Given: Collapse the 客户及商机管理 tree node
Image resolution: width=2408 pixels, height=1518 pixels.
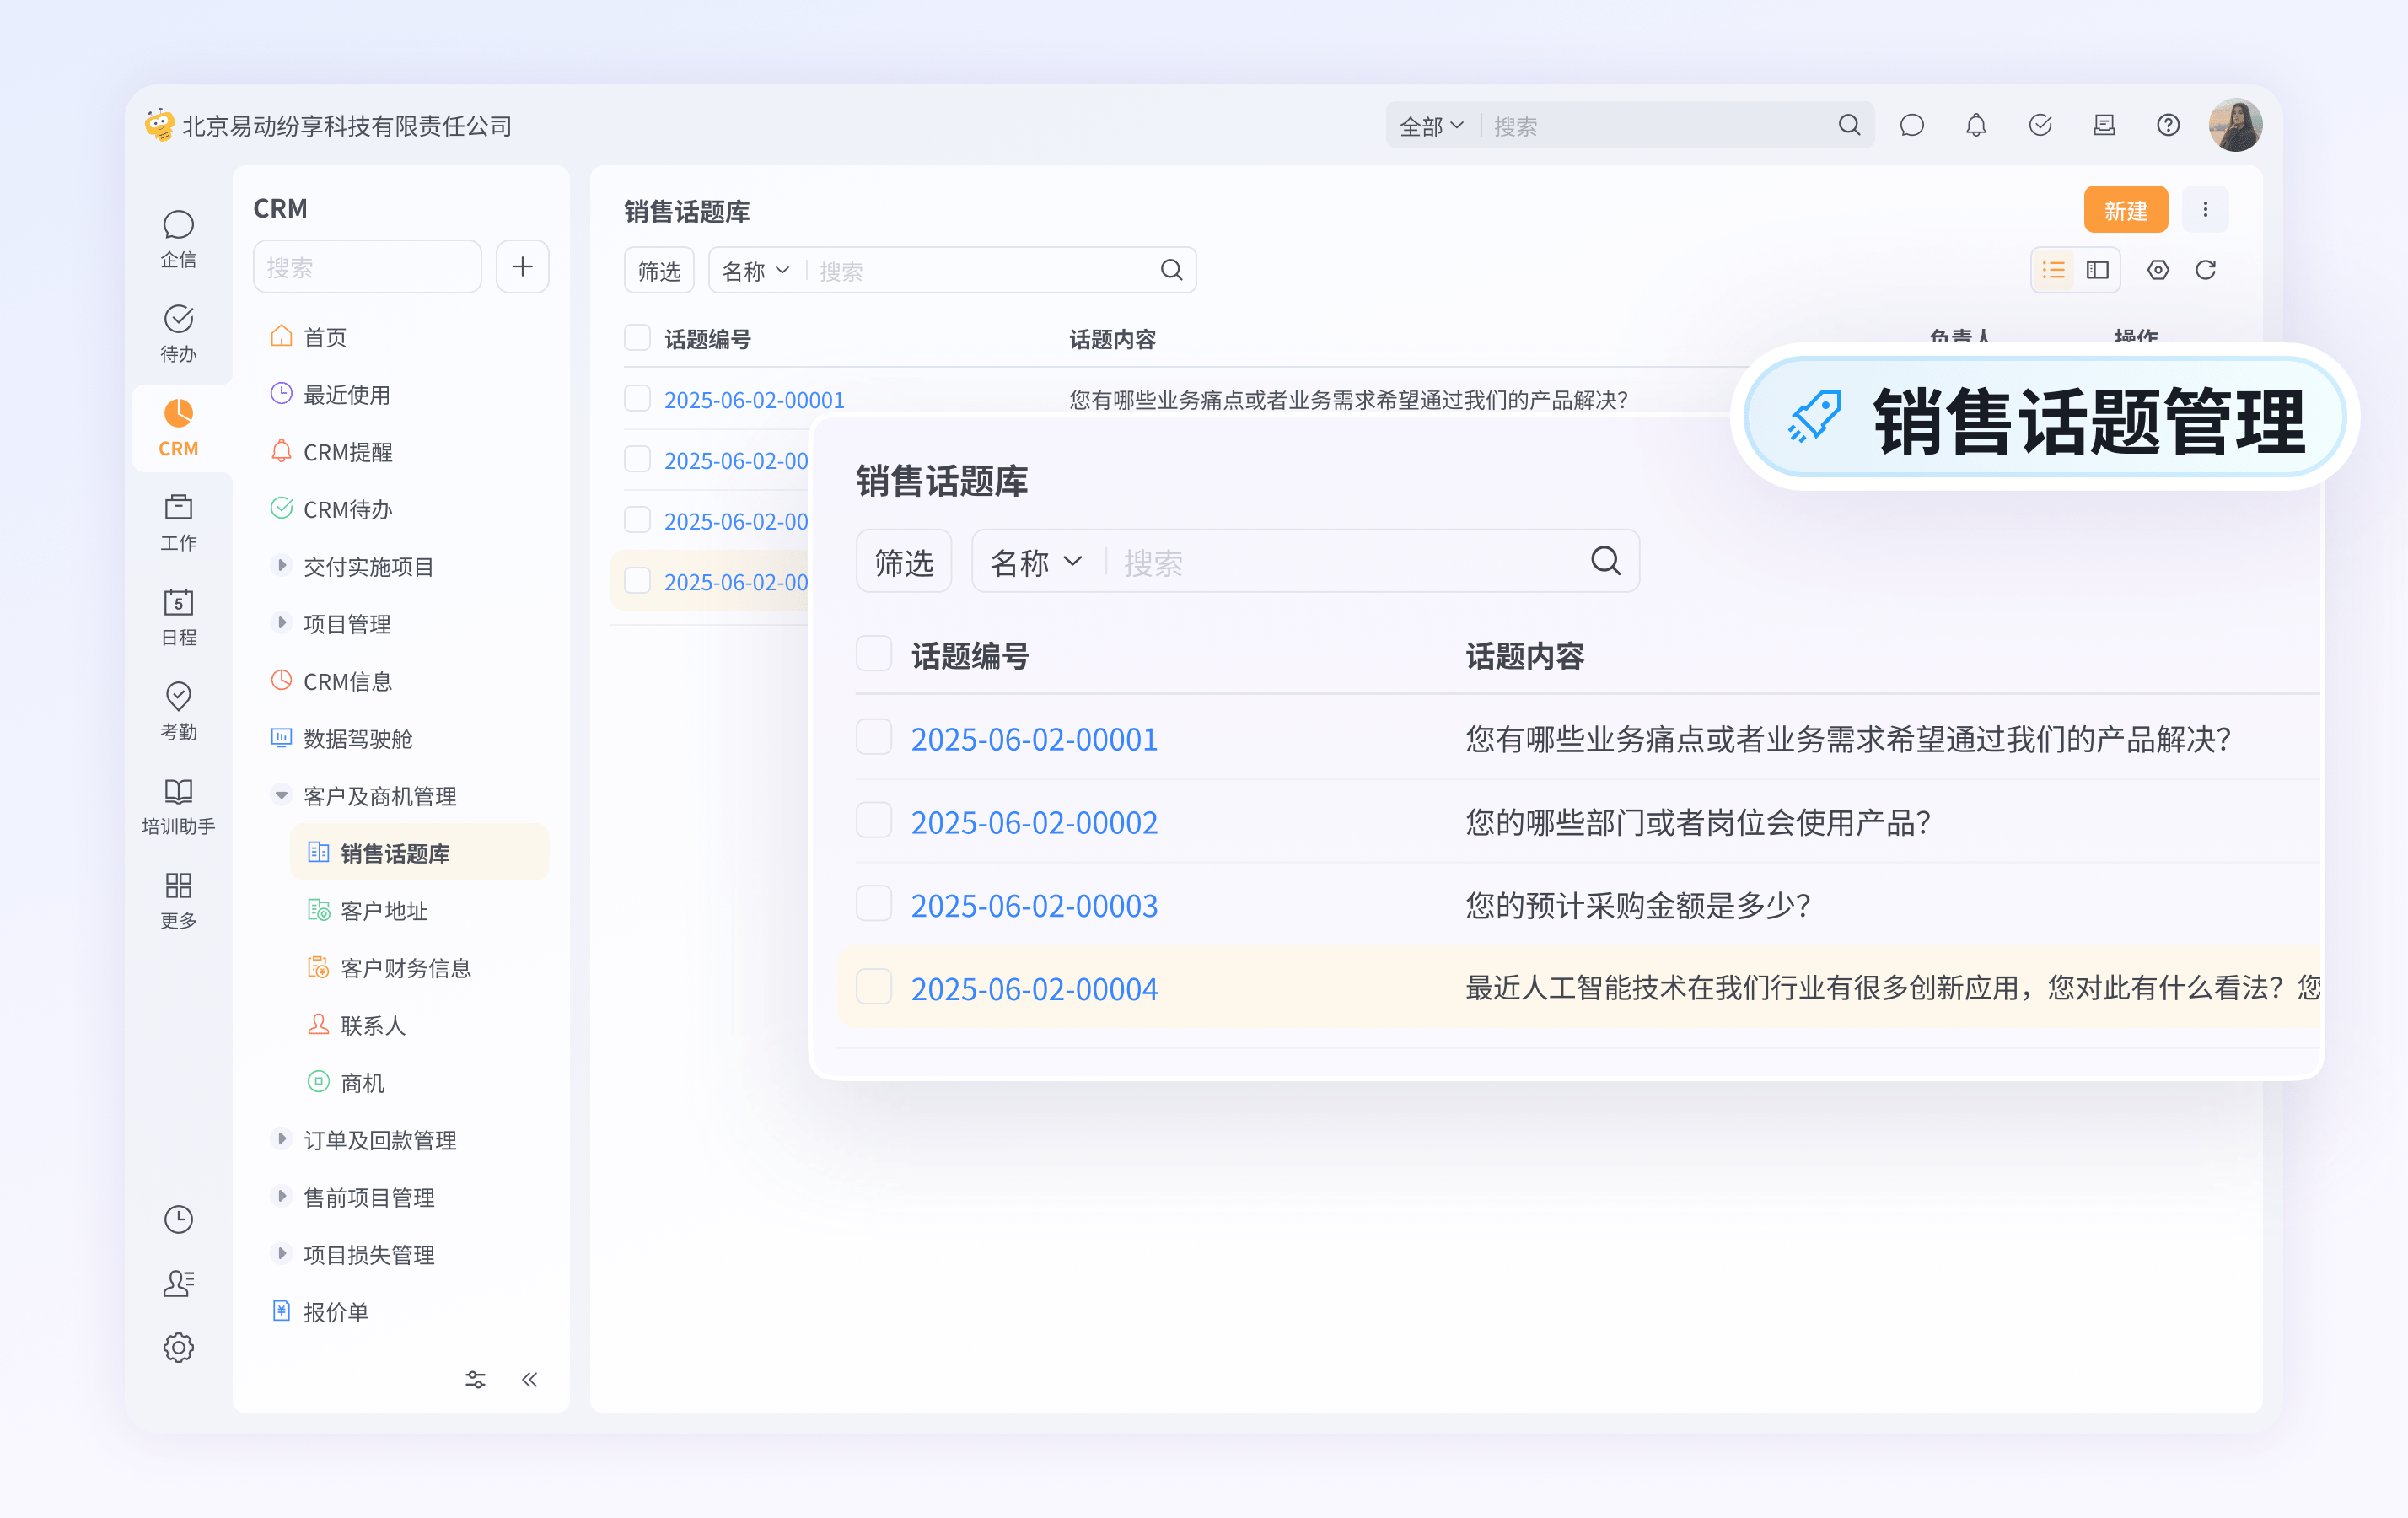Looking at the screenshot, I should [282, 796].
